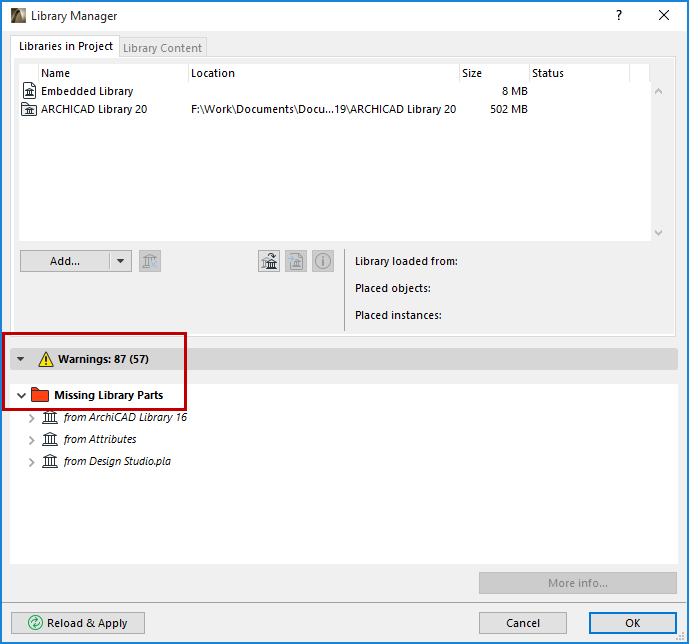
Task: Click the Size column header
Action: point(494,73)
